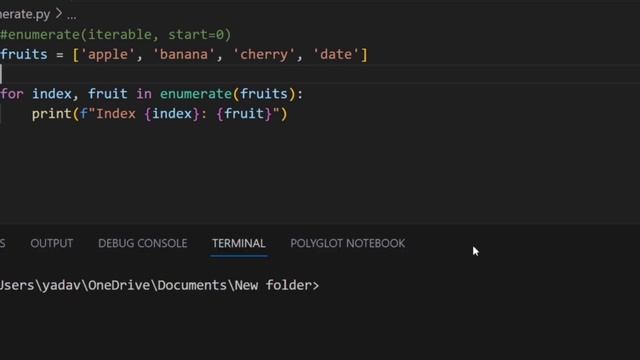This screenshot has width=640, height=360.
Task: Click the breadcrumb ellipsis after erate.py
Action: tap(71, 16)
